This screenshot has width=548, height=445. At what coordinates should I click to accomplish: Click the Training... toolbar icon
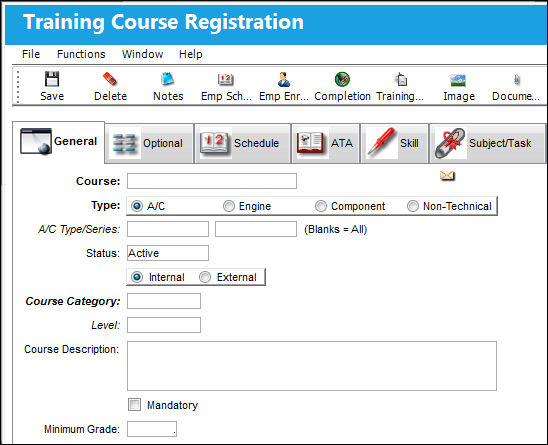pyautogui.click(x=401, y=79)
